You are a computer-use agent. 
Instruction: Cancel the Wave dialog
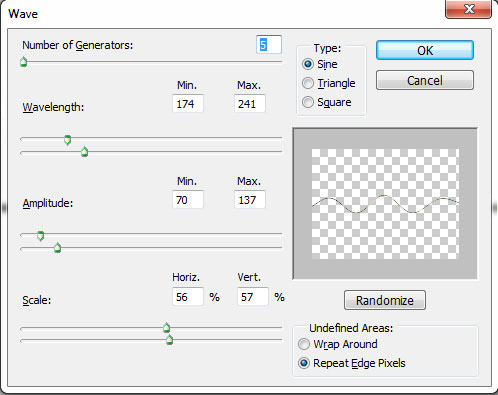click(x=425, y=80)
